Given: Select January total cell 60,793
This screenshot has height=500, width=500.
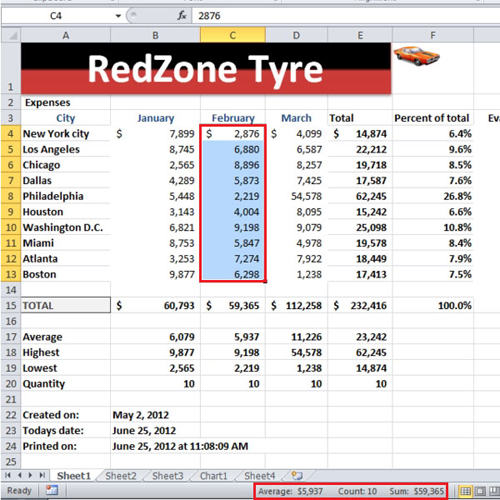Looking at the screenshot, I should (x=155, y=305).
